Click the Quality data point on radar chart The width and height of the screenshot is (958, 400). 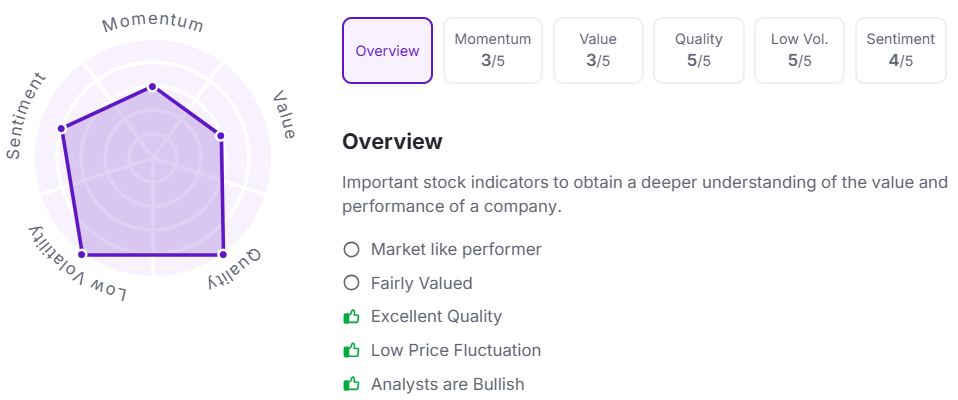click(223, 254)
